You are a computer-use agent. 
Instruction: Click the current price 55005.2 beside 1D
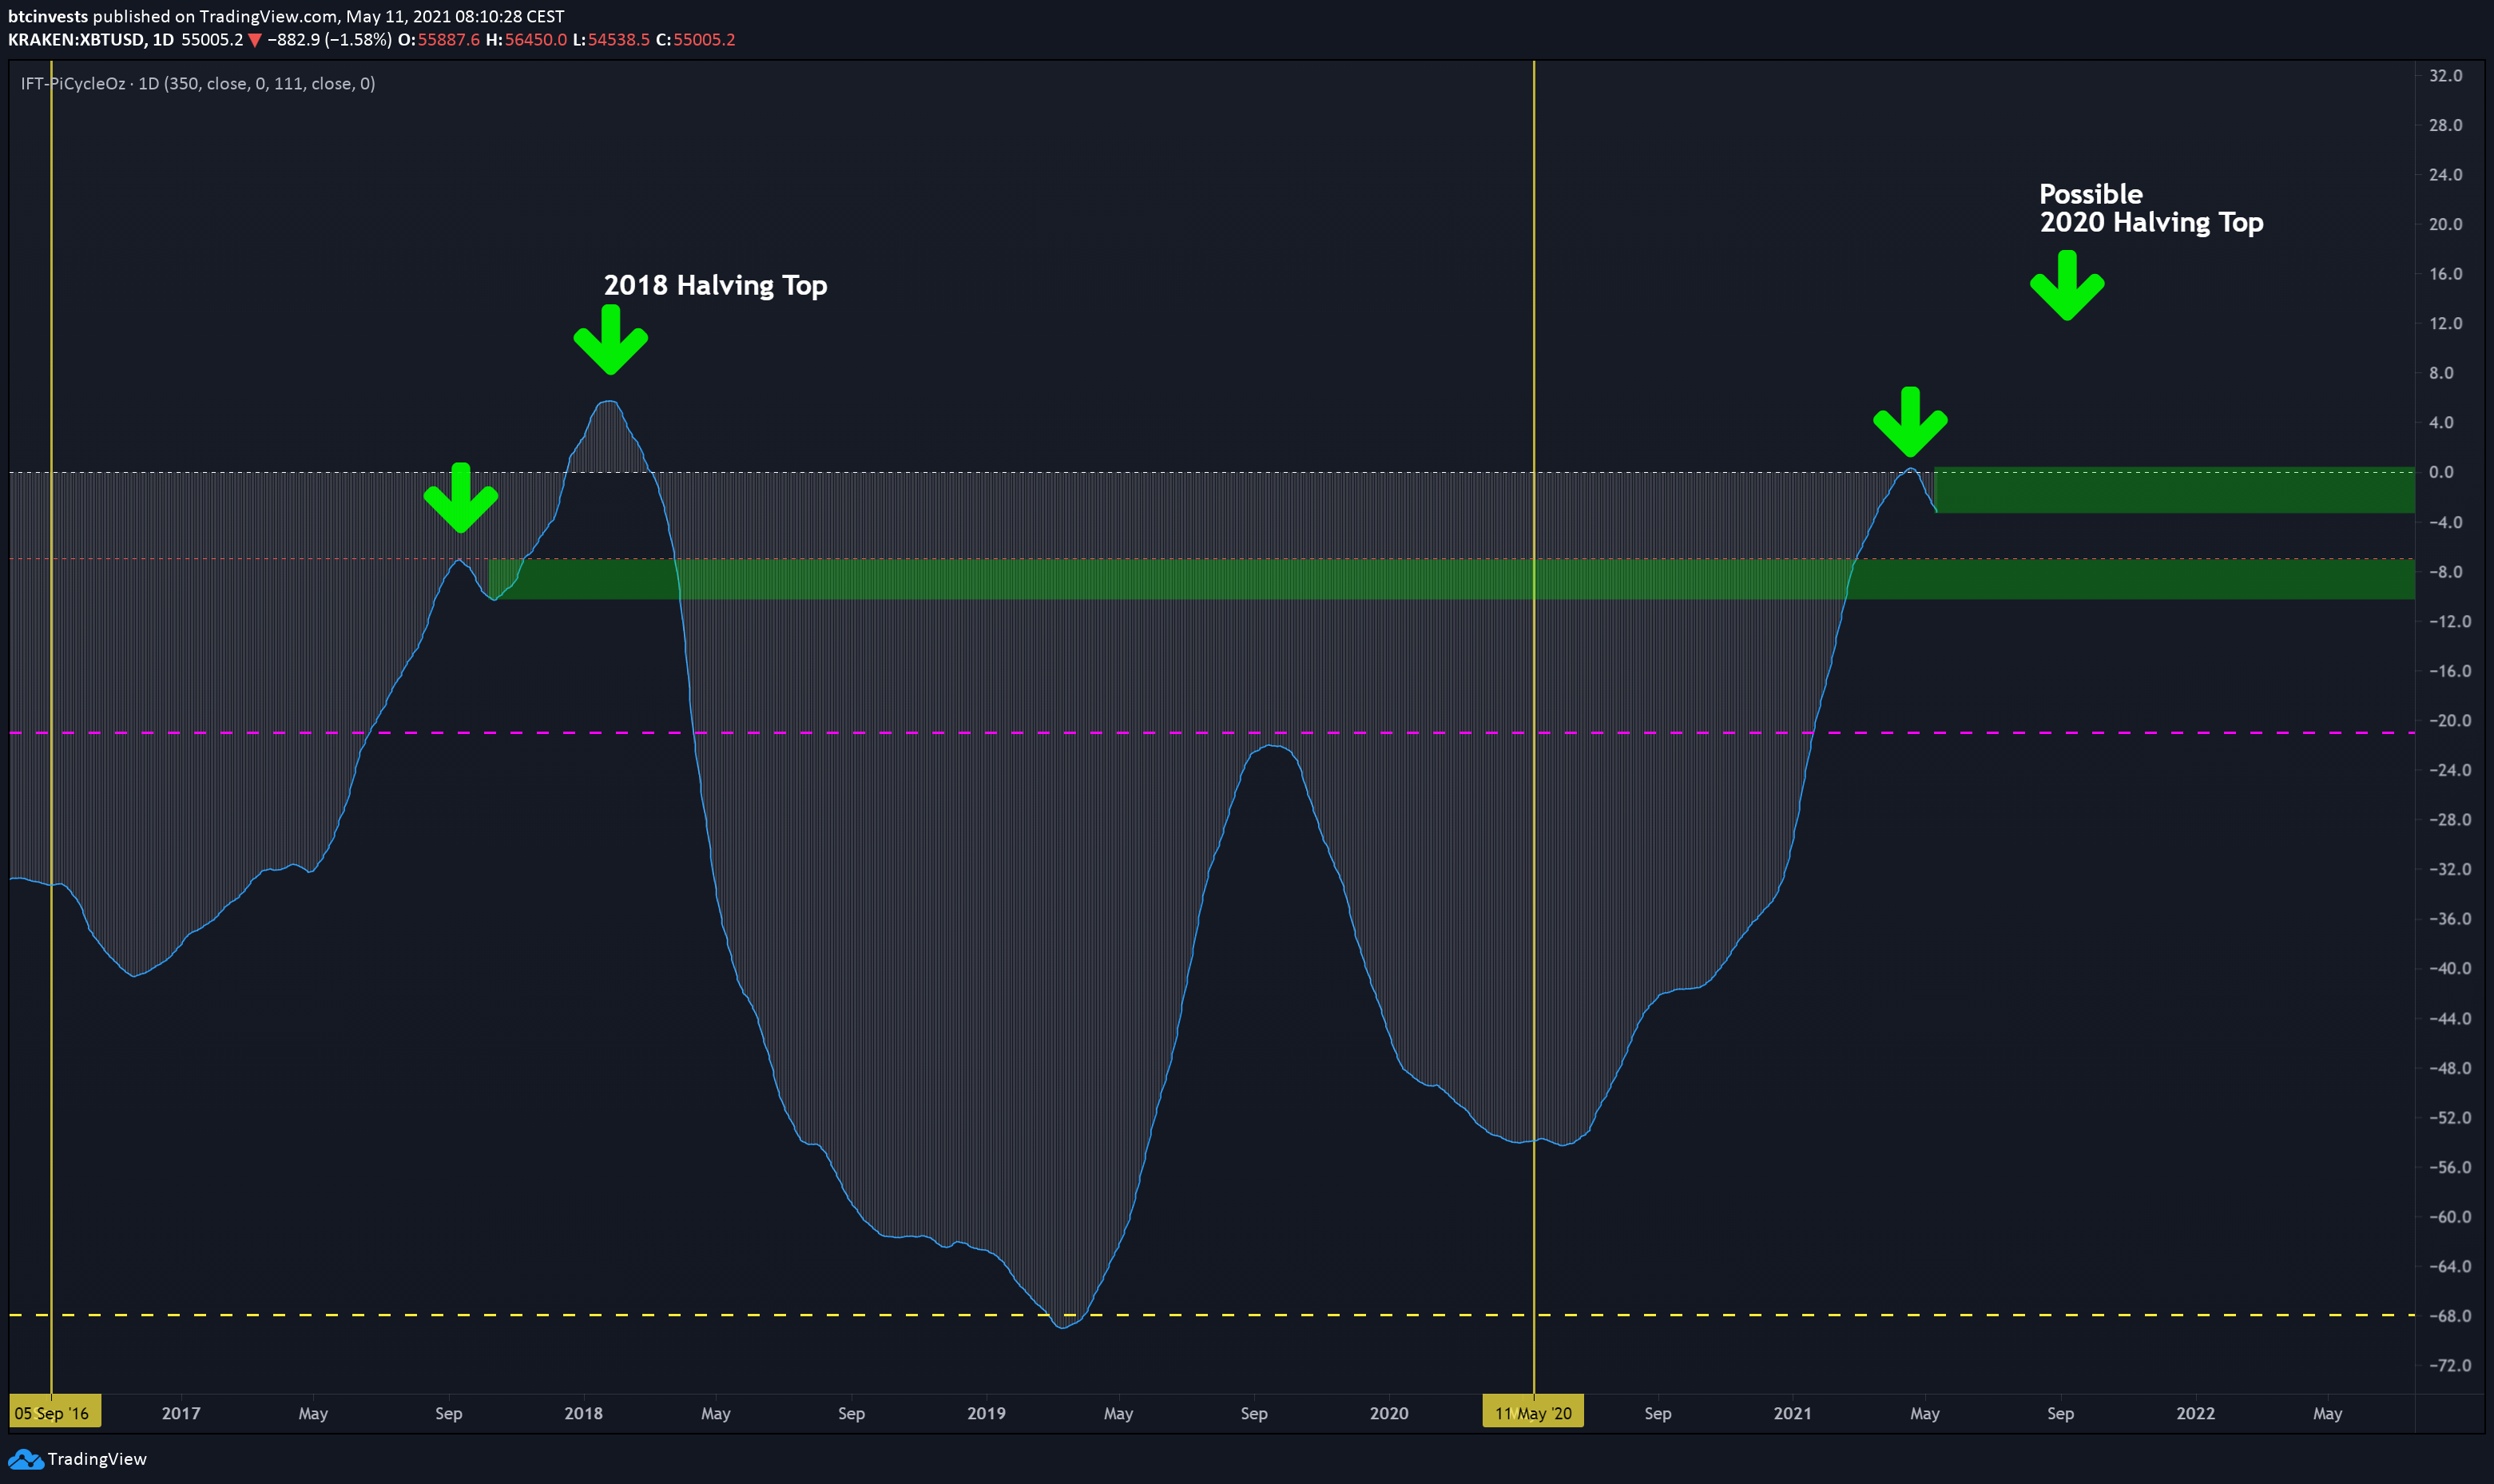pyautogui.click(x=212, y=40)
